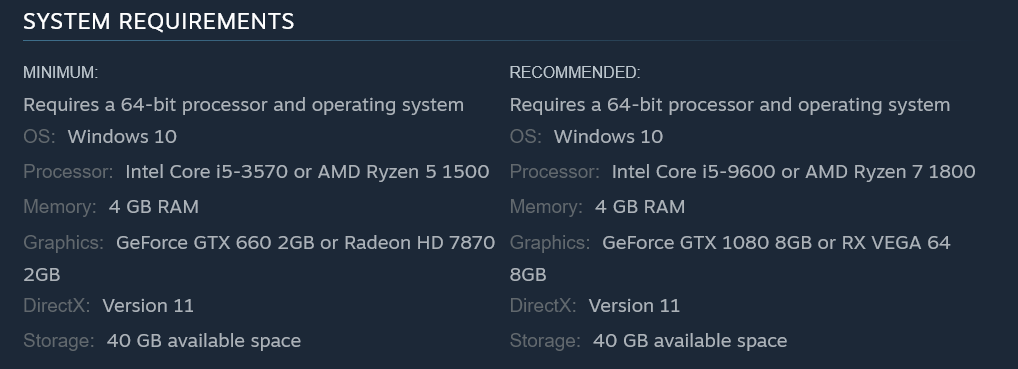Click the Processor label under MINIMUM
1018x369 pixels.
click(x=68, y=172)
